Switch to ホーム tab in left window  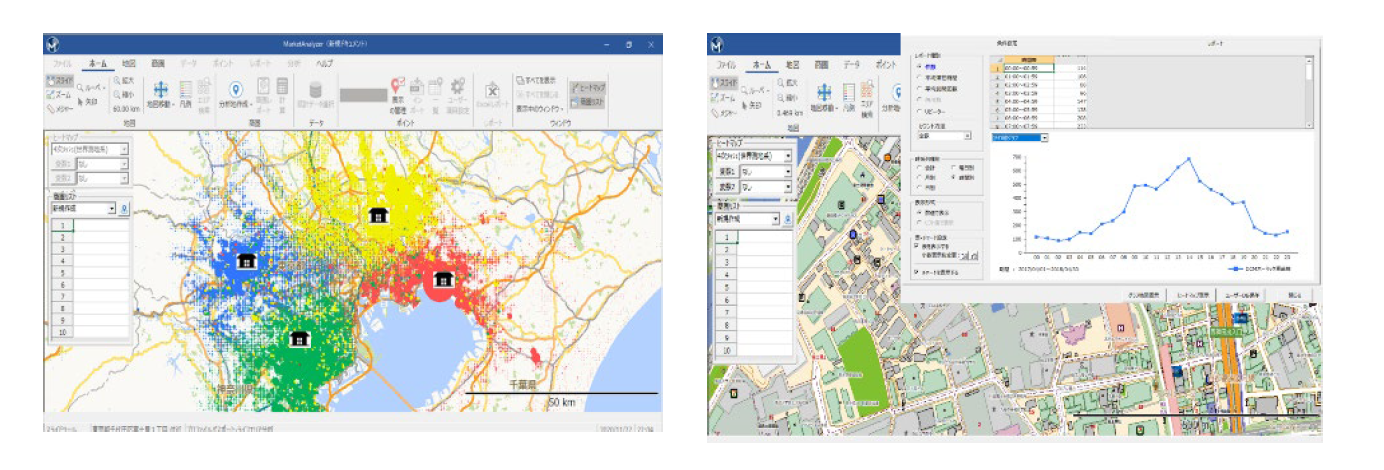click(x=99, y=62)
